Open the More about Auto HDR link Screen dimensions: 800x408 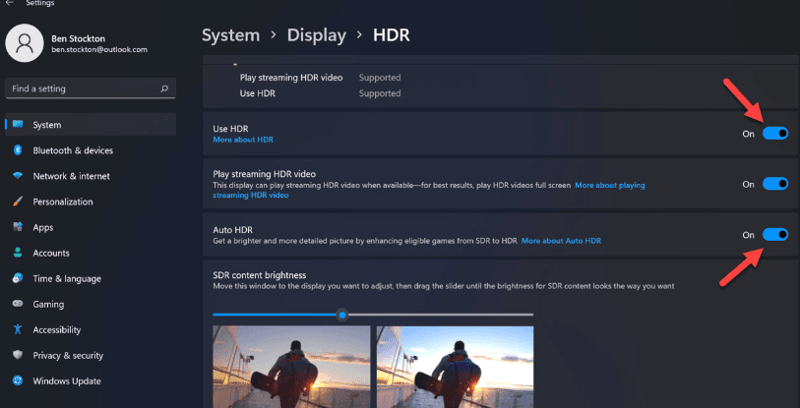point(560,241)
